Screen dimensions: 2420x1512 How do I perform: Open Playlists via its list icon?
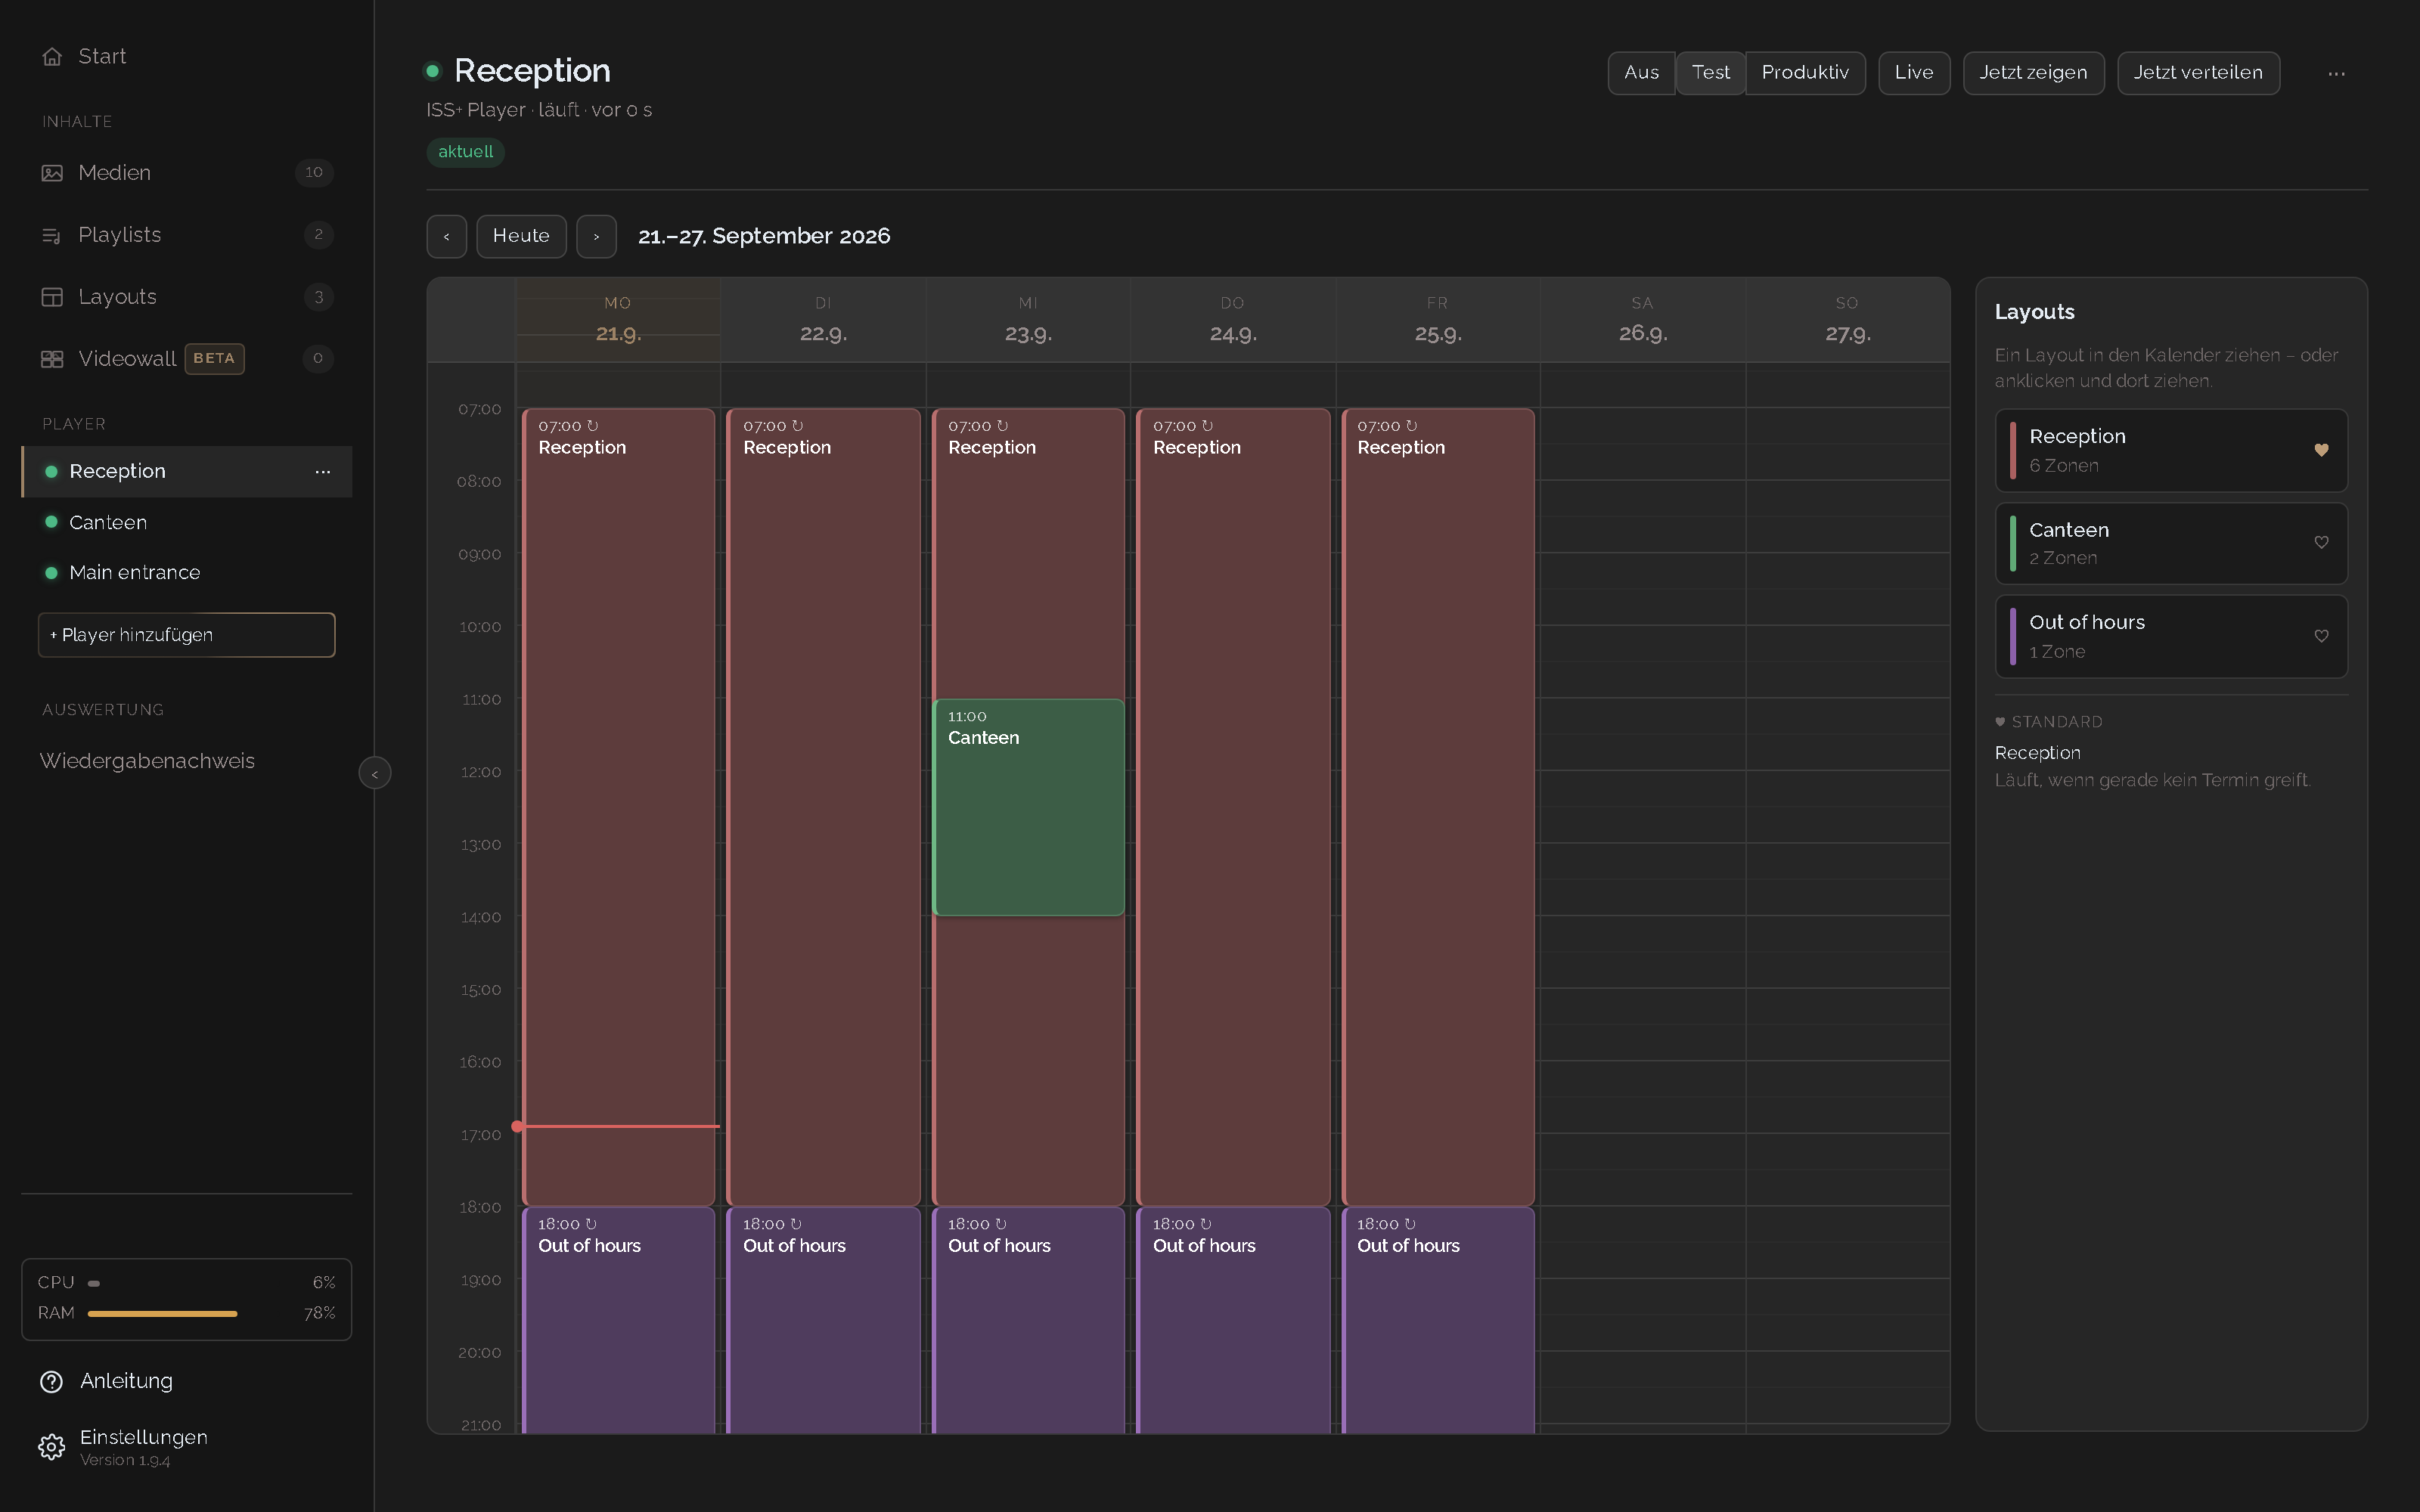(x=52, y=235)
